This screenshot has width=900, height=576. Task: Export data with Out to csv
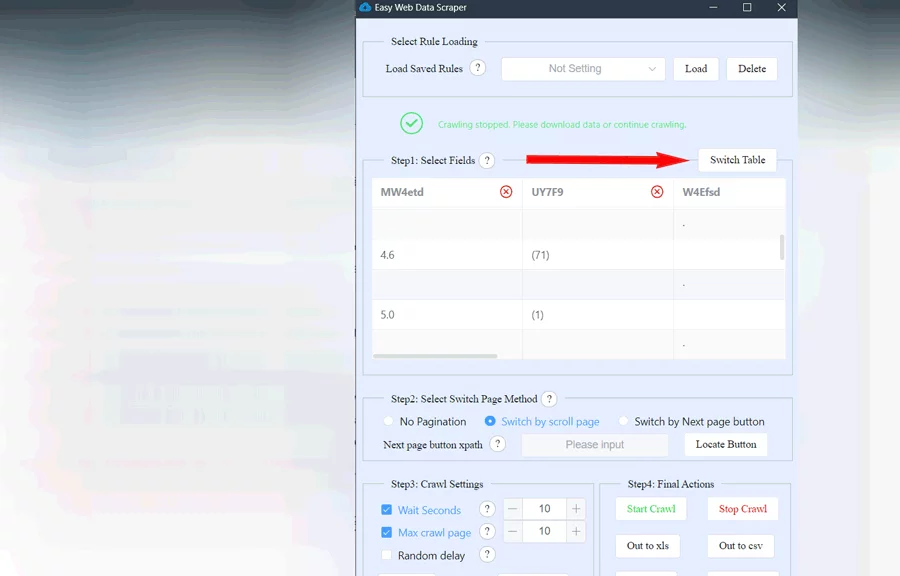tap(740, 546)
